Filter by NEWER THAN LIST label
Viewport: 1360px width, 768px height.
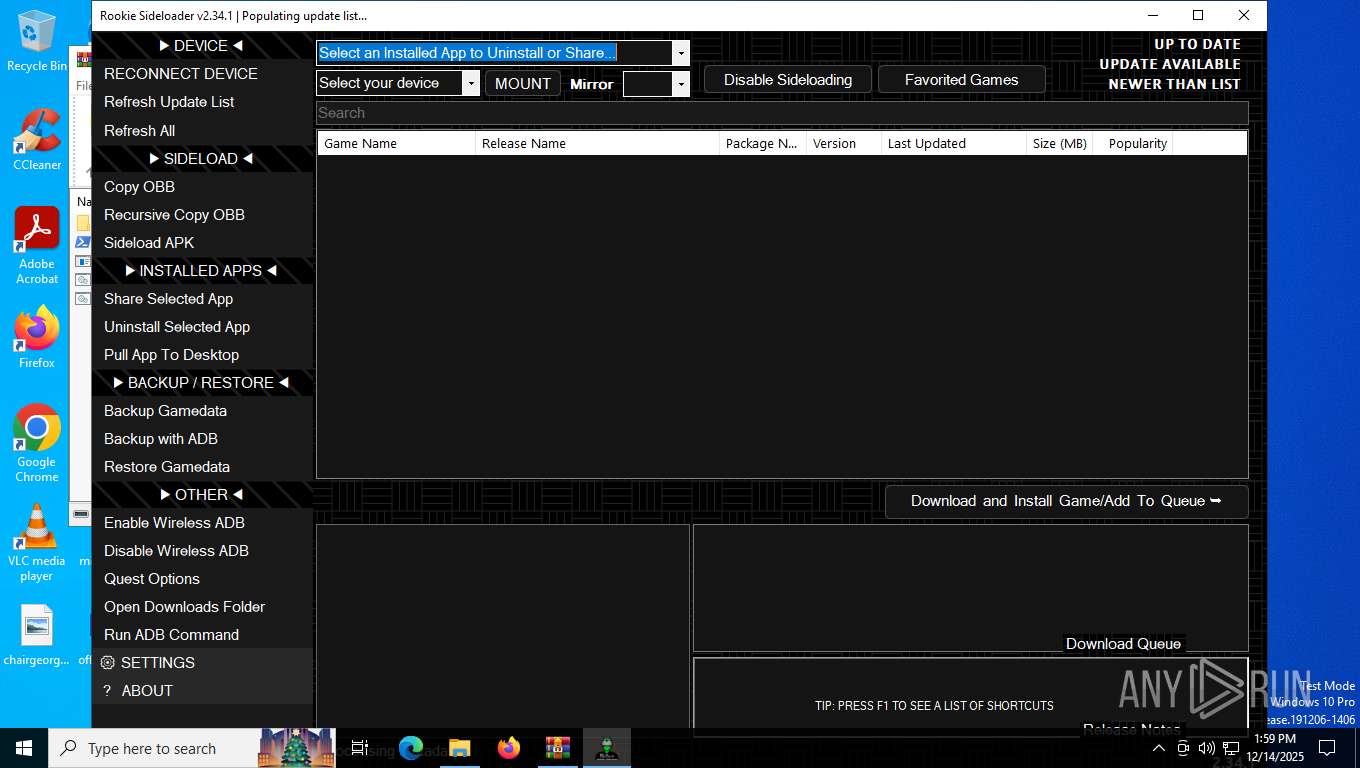(x=1174, y=84)
